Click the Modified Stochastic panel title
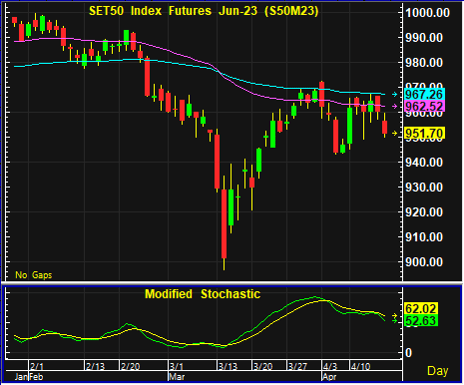This screenshot has height=385, width=464. tap(202, 294)
